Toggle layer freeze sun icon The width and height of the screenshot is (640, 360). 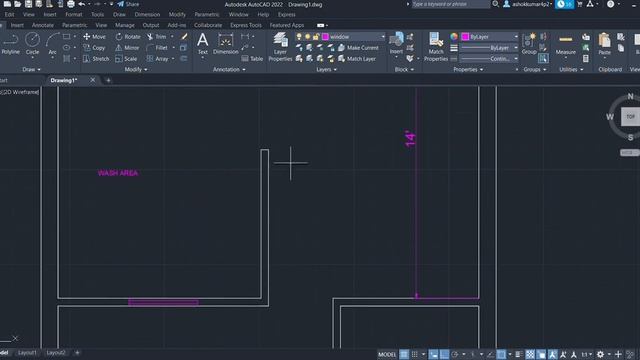[308, 37]
